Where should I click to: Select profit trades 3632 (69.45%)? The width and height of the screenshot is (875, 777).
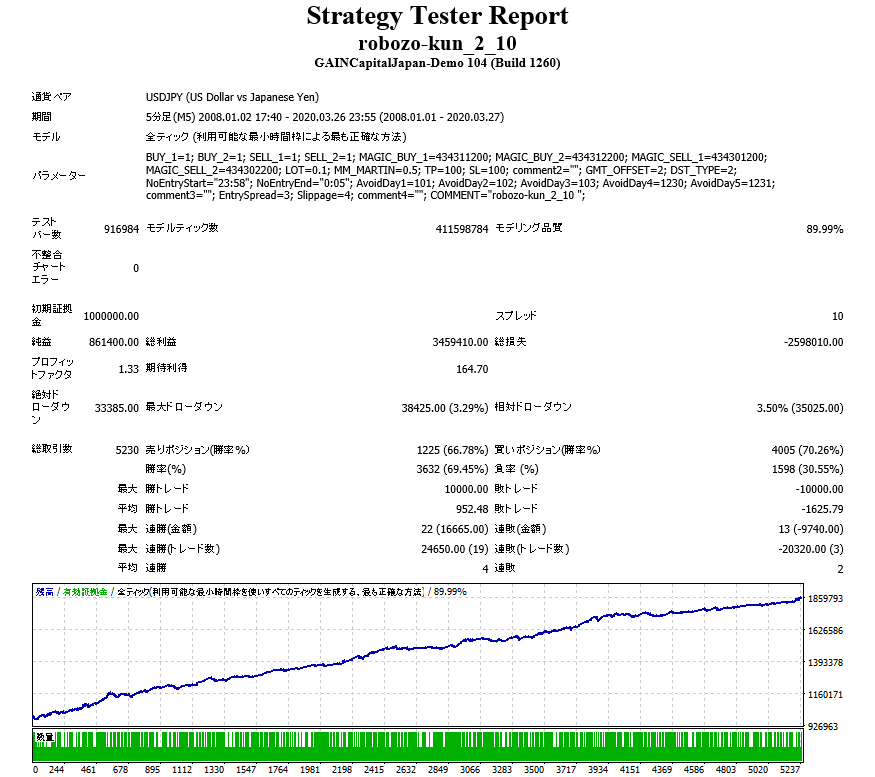pos(452,469)
